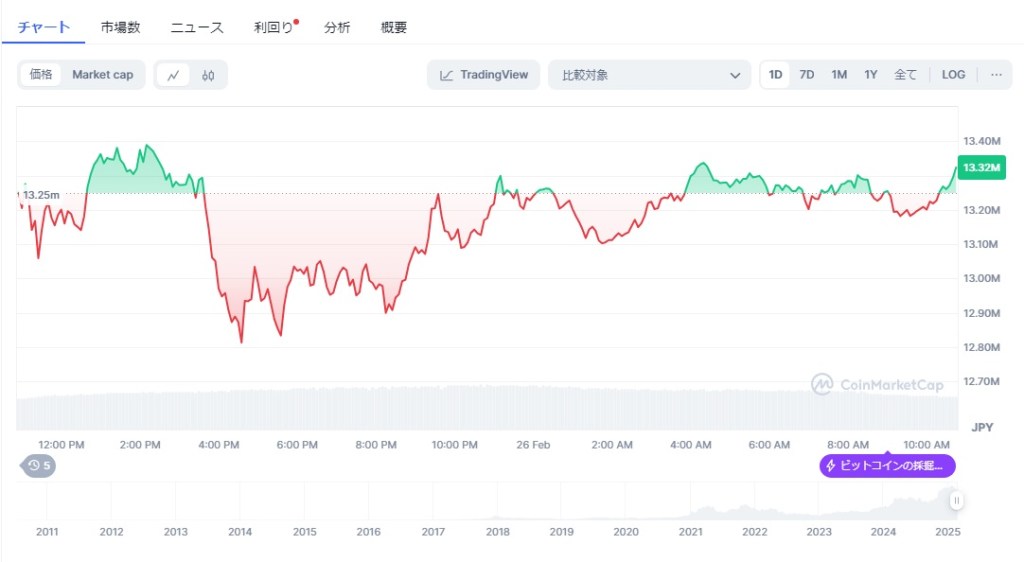Select the 価格 price toggle
1024x562 pixels.
point(41,75)
